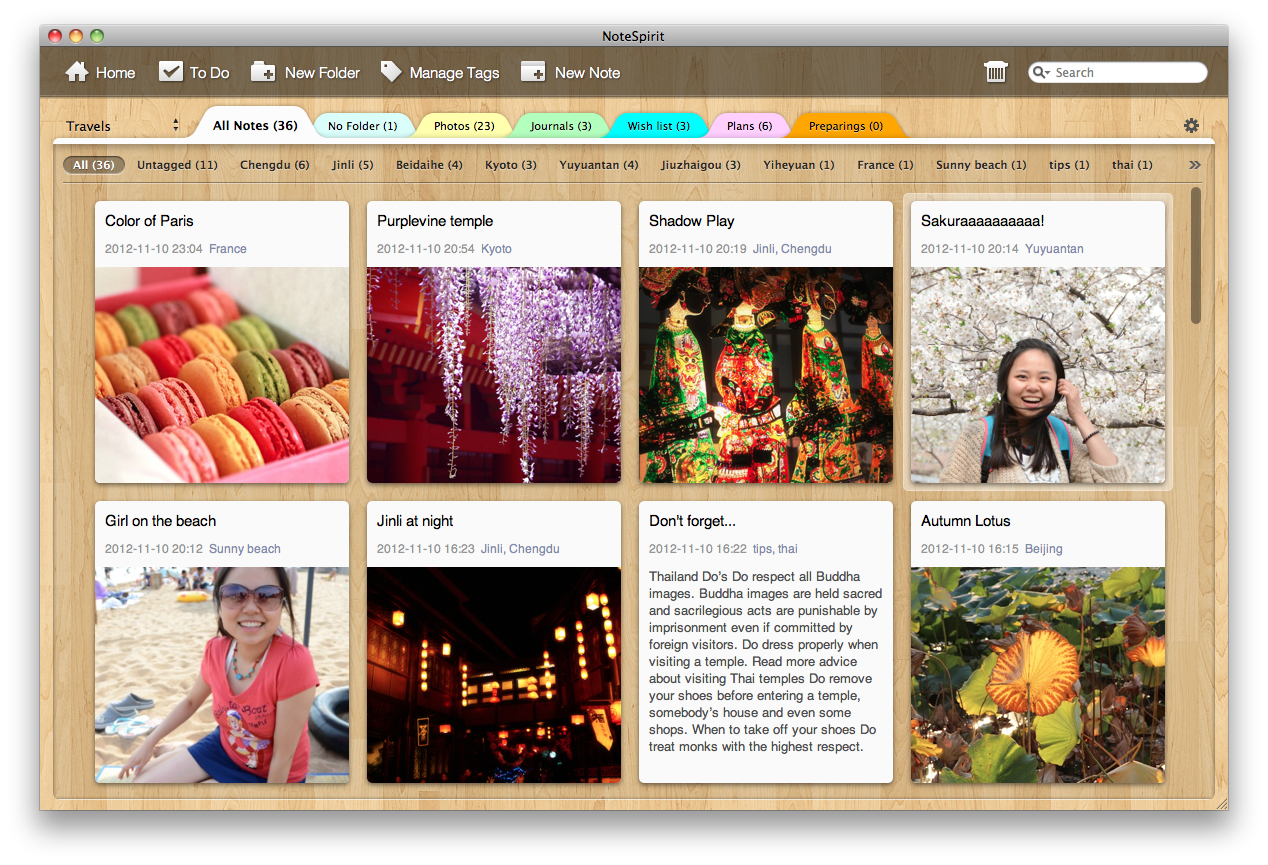Click the Yuyuantan tag on Sakuraaaaaaaaaa! note

click(x=1054, y=249)
